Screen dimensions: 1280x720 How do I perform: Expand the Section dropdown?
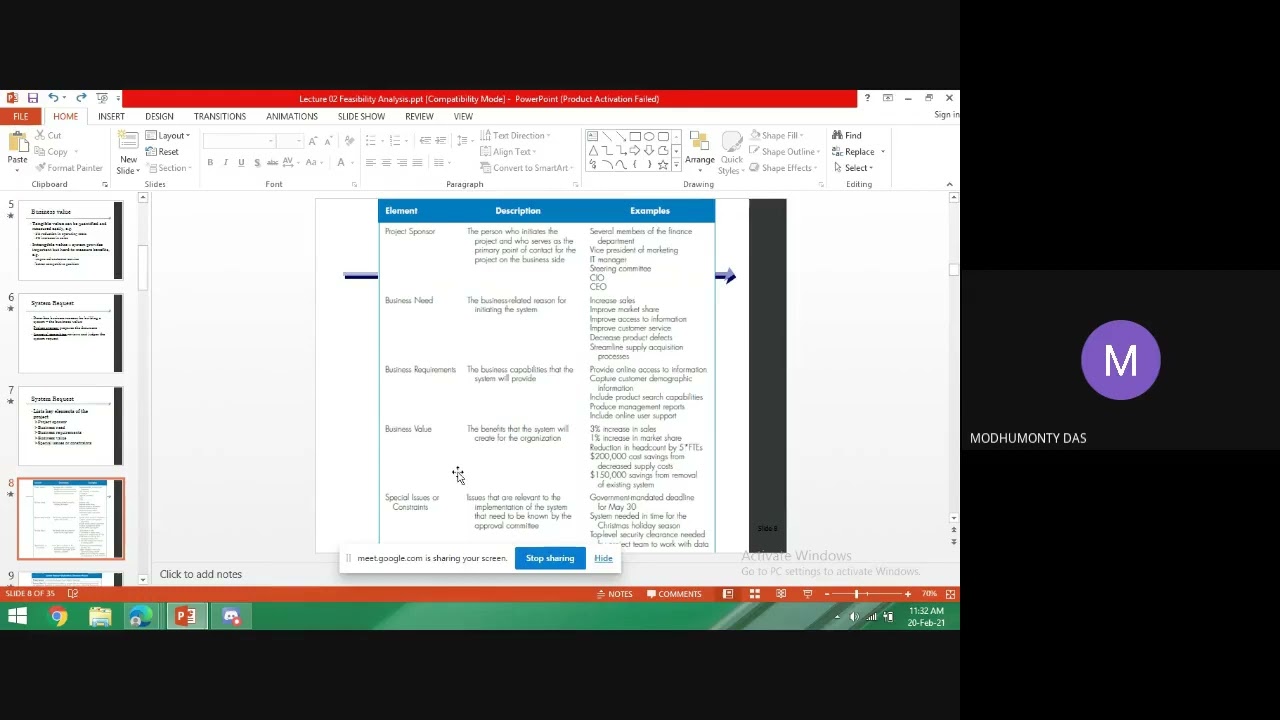(x=169, y=168)
